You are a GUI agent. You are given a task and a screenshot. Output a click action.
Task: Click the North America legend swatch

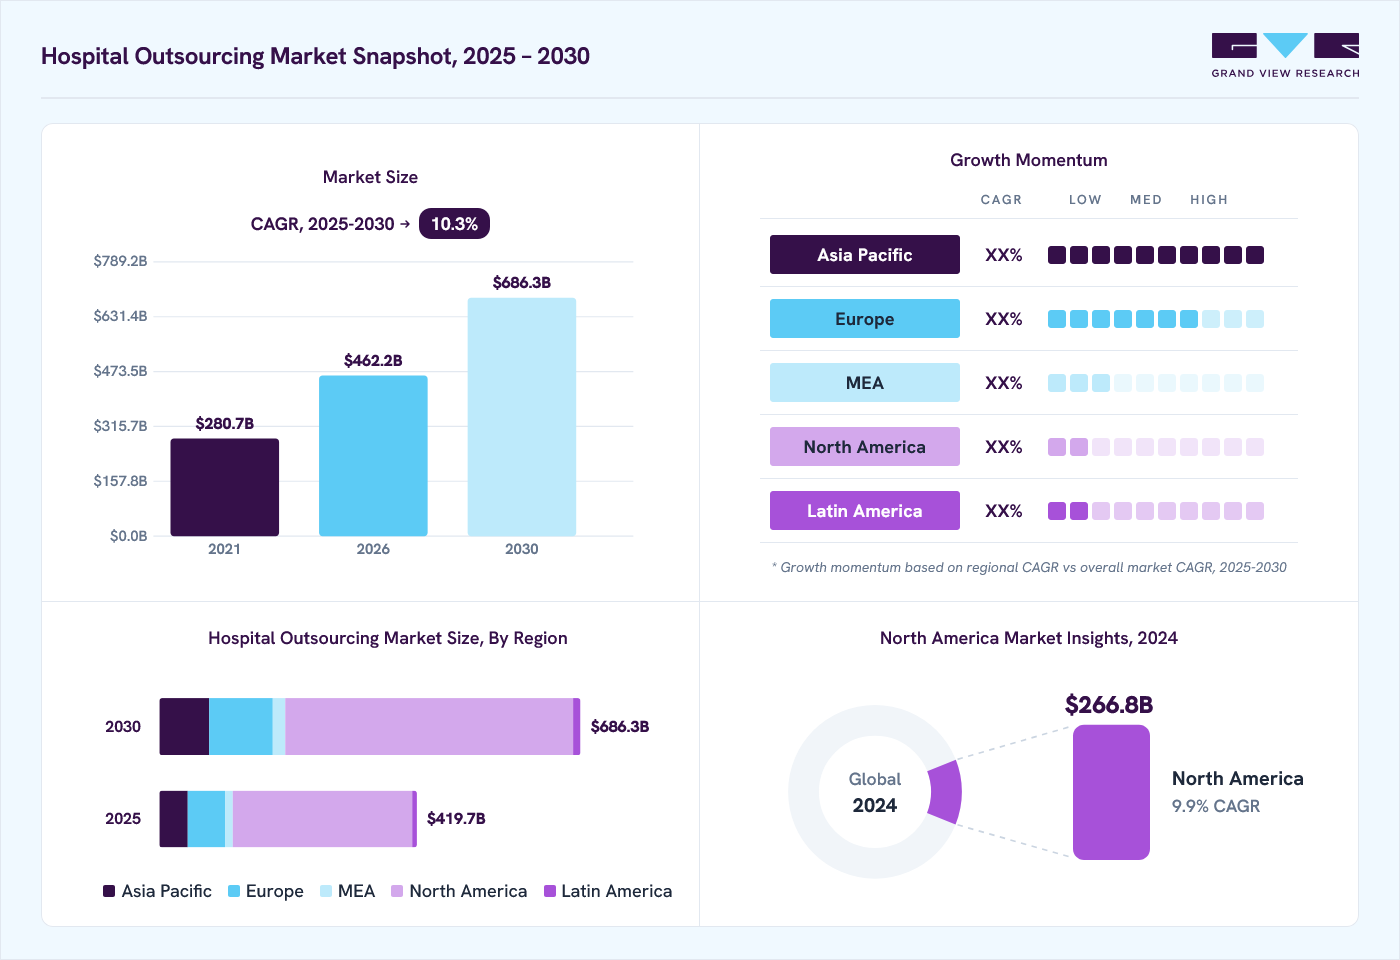pyautogui.click(x=397, y=891)
